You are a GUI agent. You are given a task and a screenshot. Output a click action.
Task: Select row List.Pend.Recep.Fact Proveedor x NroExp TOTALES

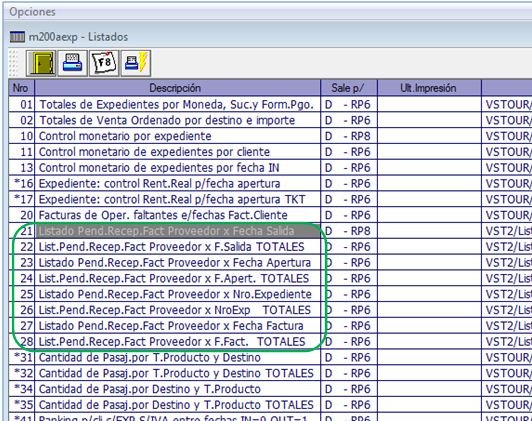click(x=177, y=310)
